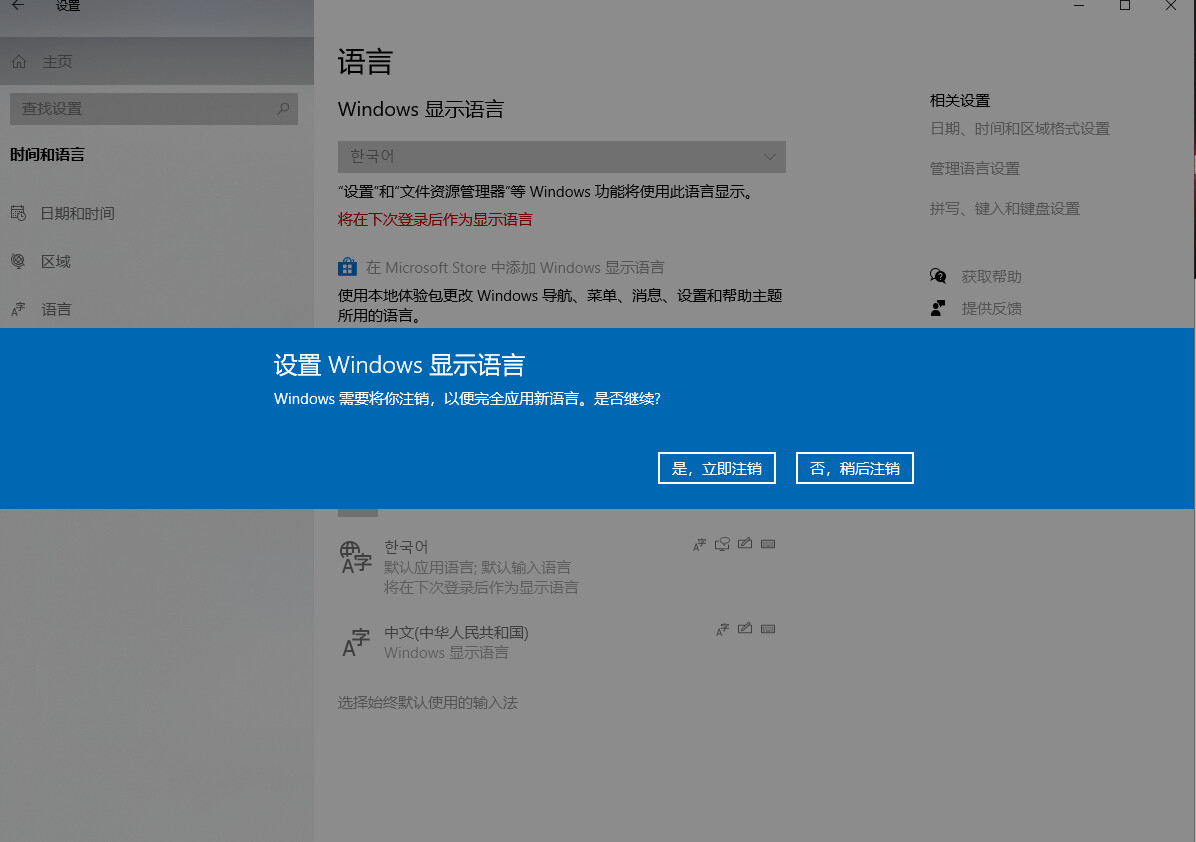
Task: Select 语言 in the left sidebar
Action: (x=56, y=309)
